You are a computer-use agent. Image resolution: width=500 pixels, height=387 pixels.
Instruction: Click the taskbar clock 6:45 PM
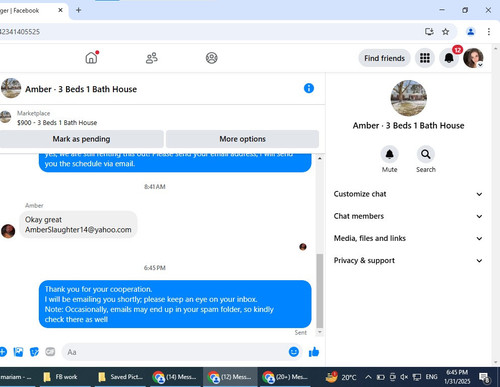[x=457, y=377]
